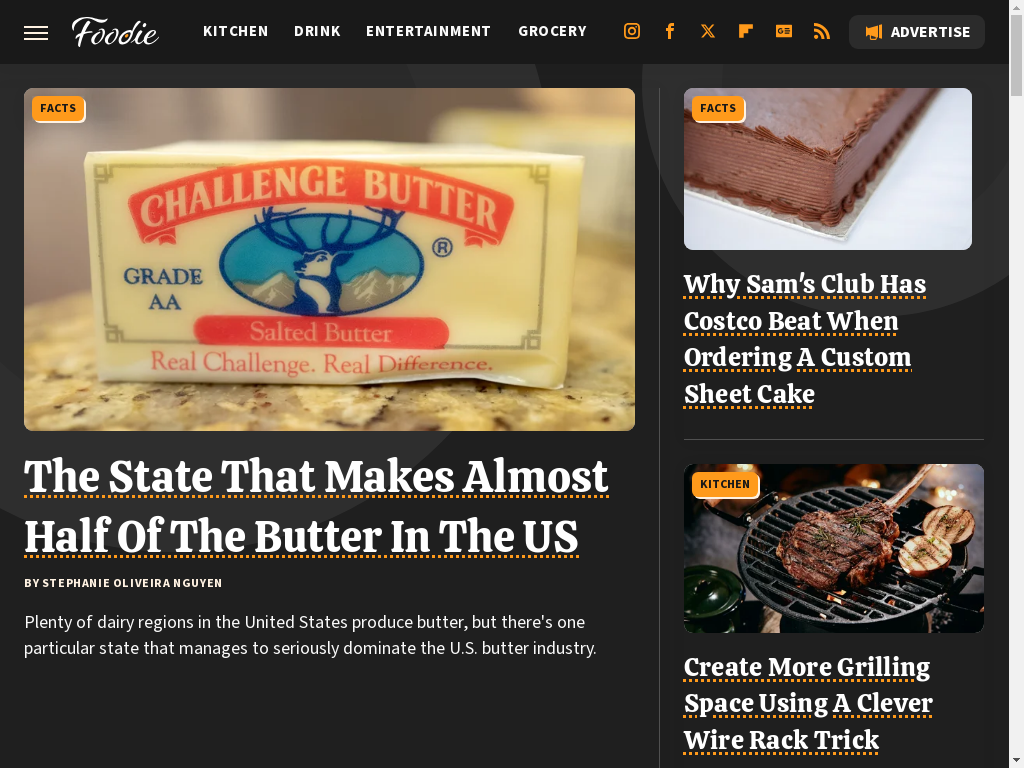The width and height of the screenshot is (1024, 768).
Task: Open the Google News icon
Action: 784,31
